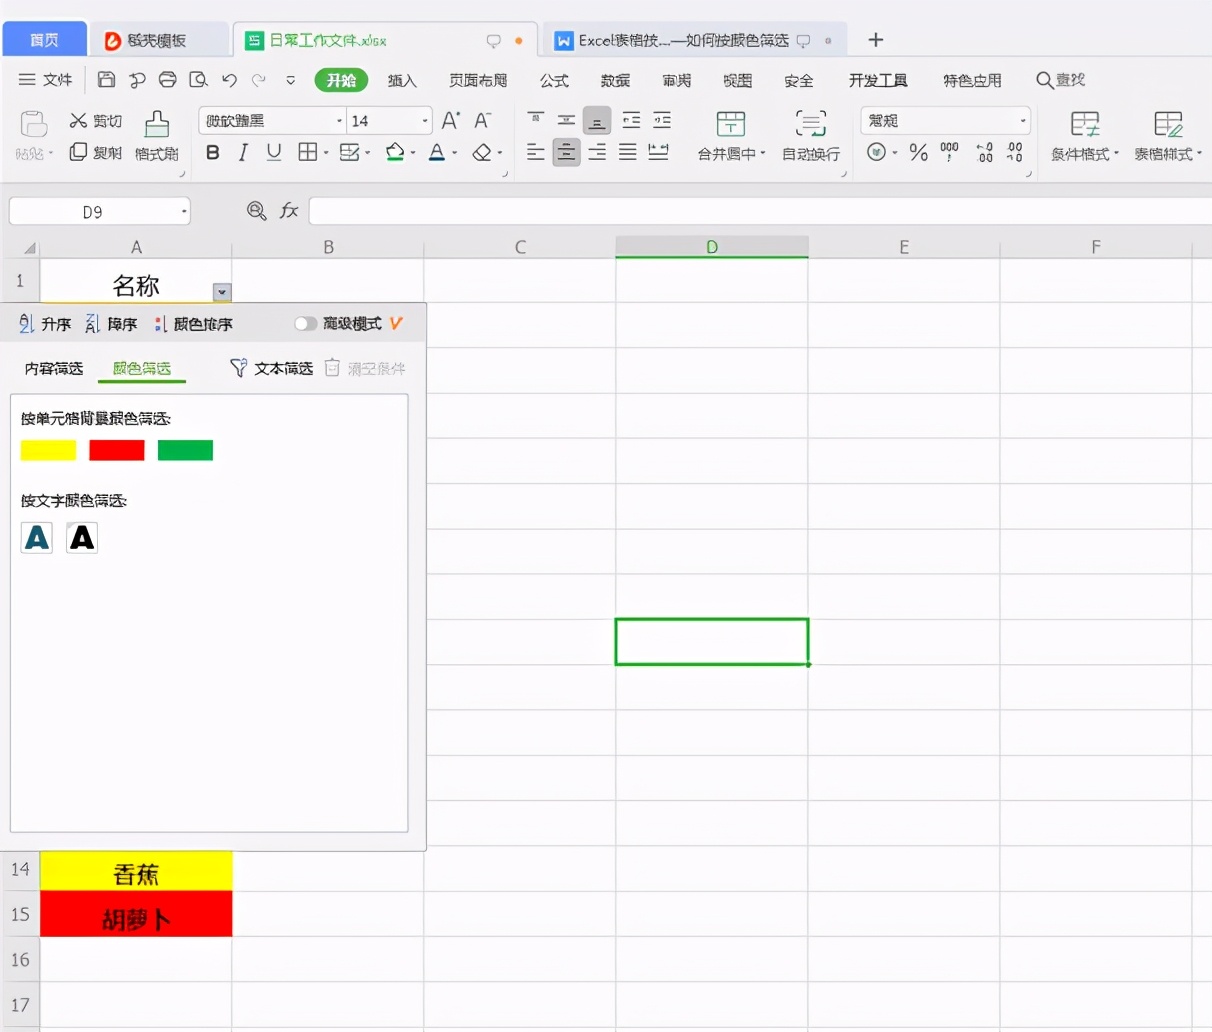The image size is (1212, 1032).
Task: Switch to the 页面布局 ribbon tab
Action: [478, 80]
